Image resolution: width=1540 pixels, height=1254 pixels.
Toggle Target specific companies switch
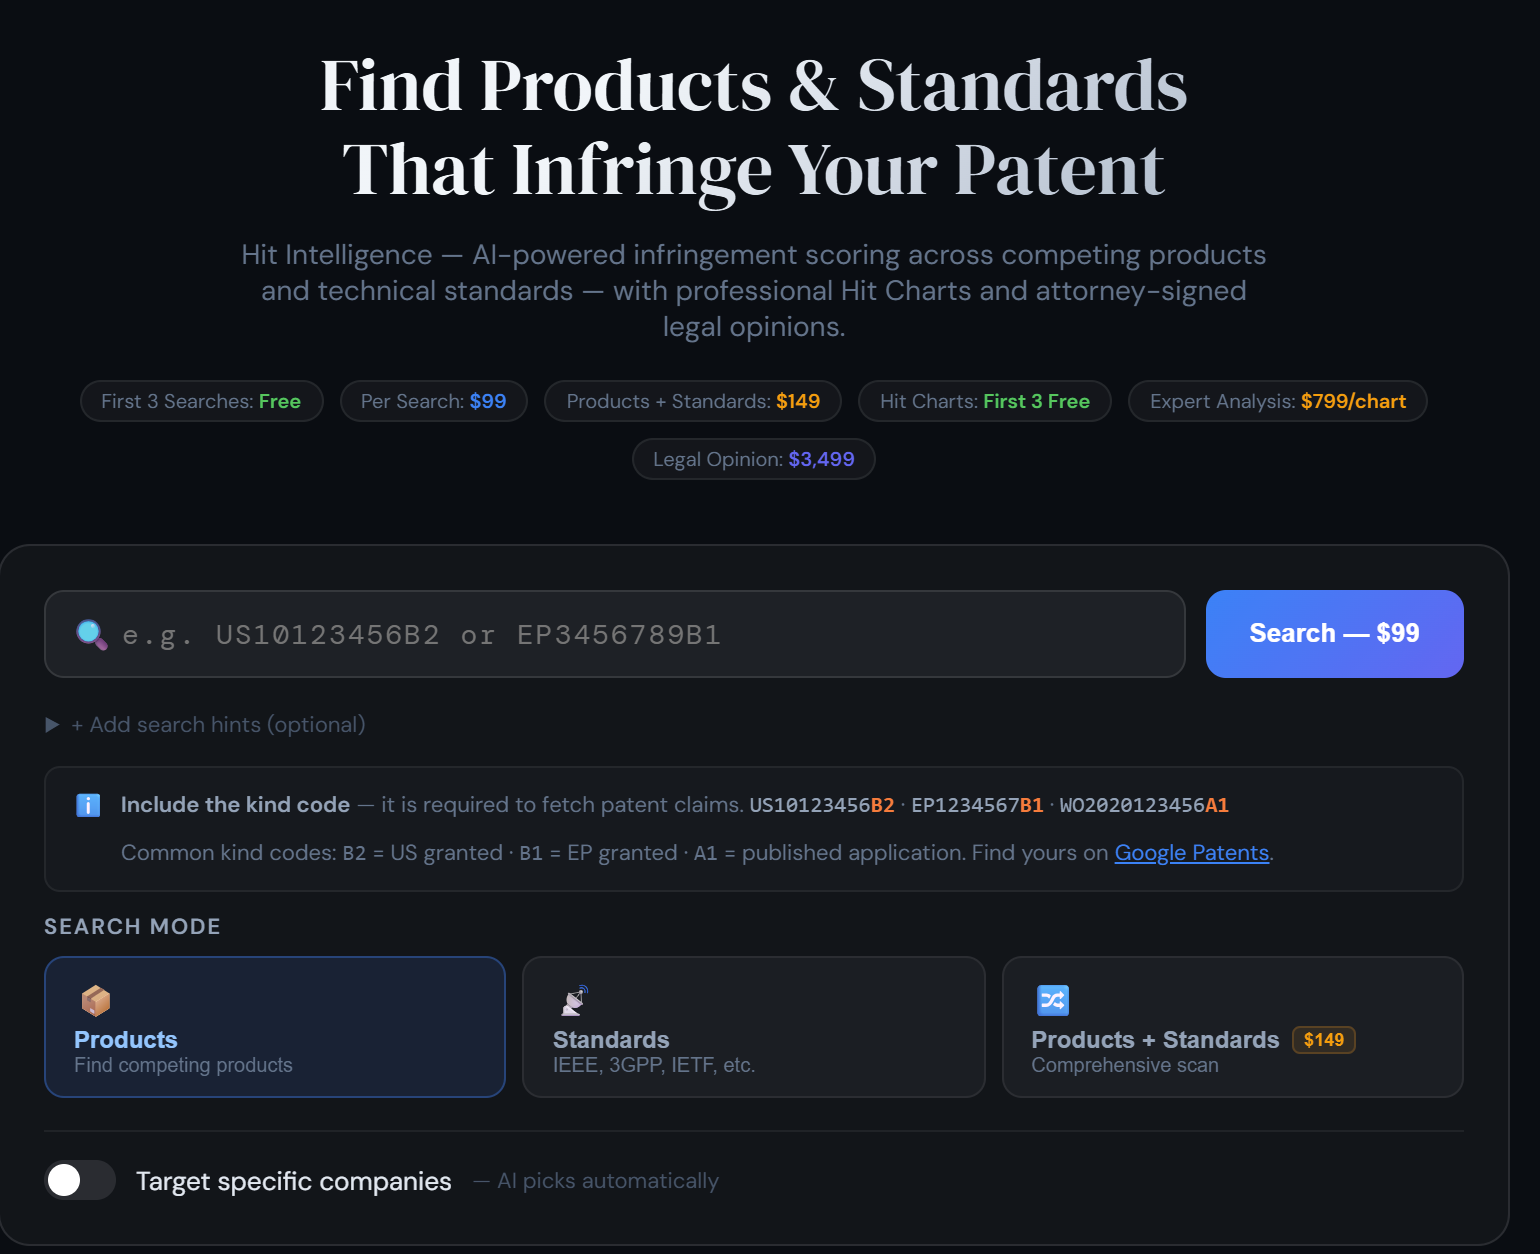(80, 1181)
